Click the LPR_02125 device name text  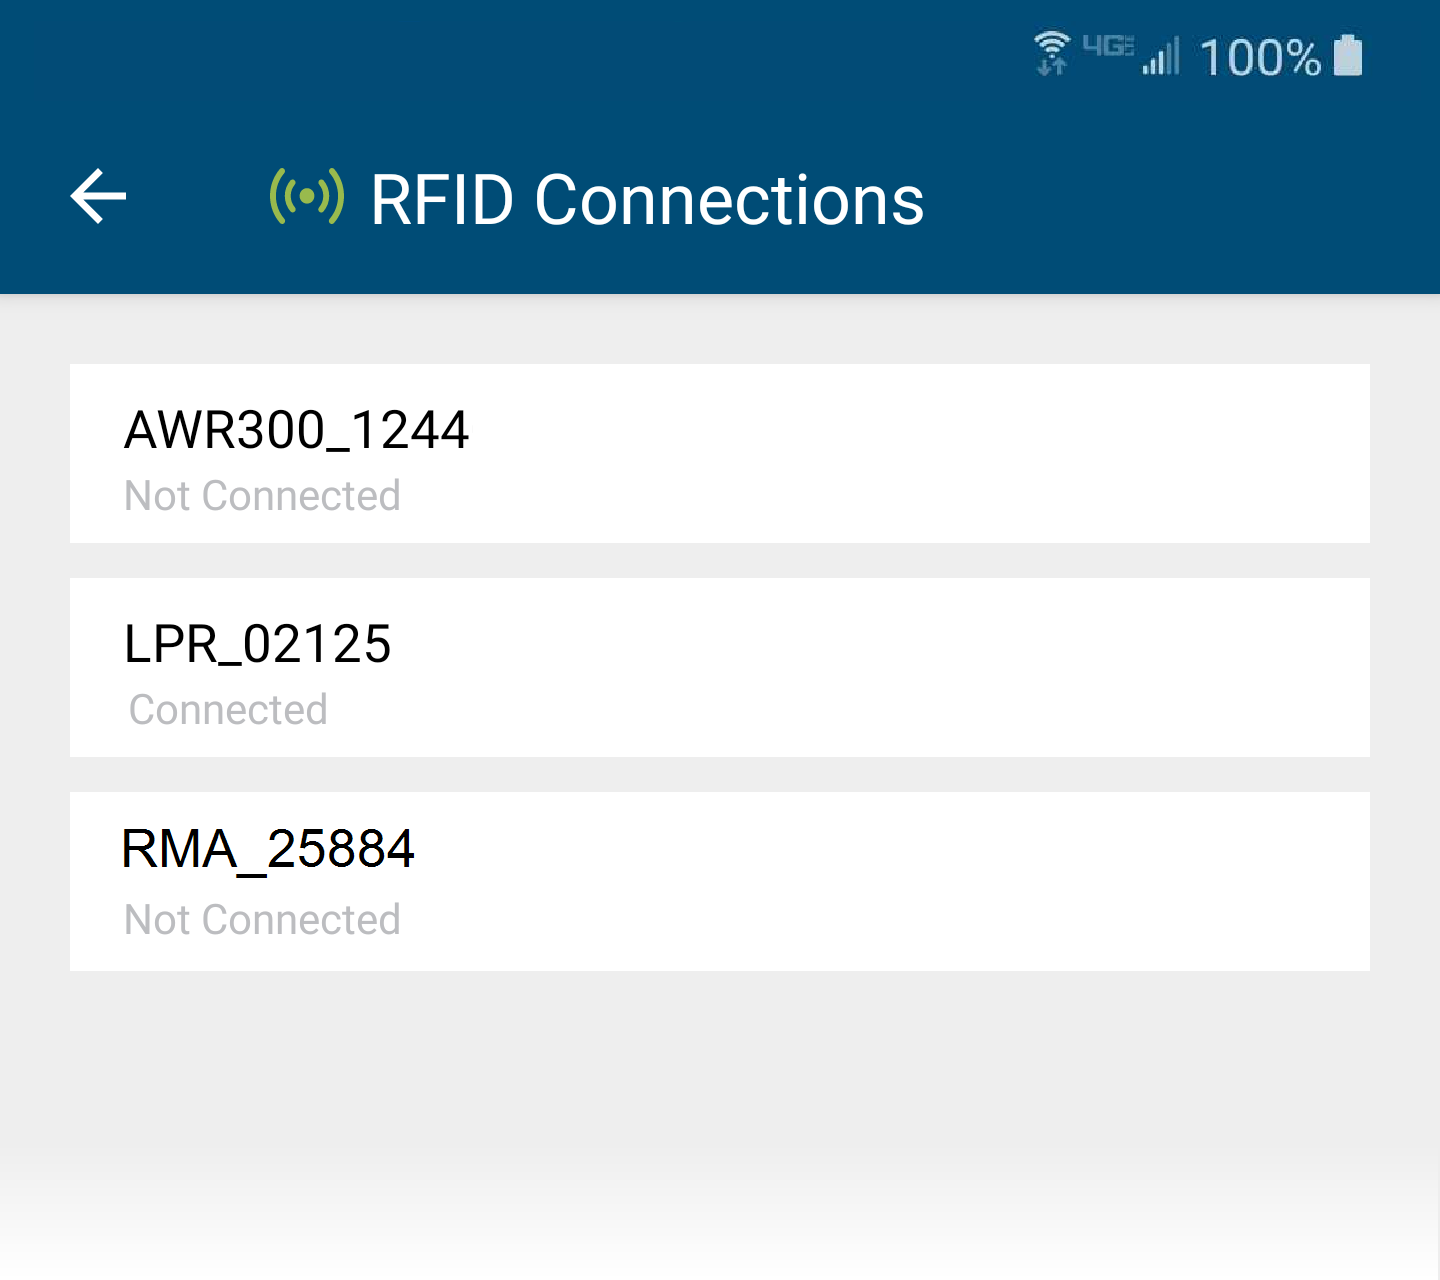257,644
